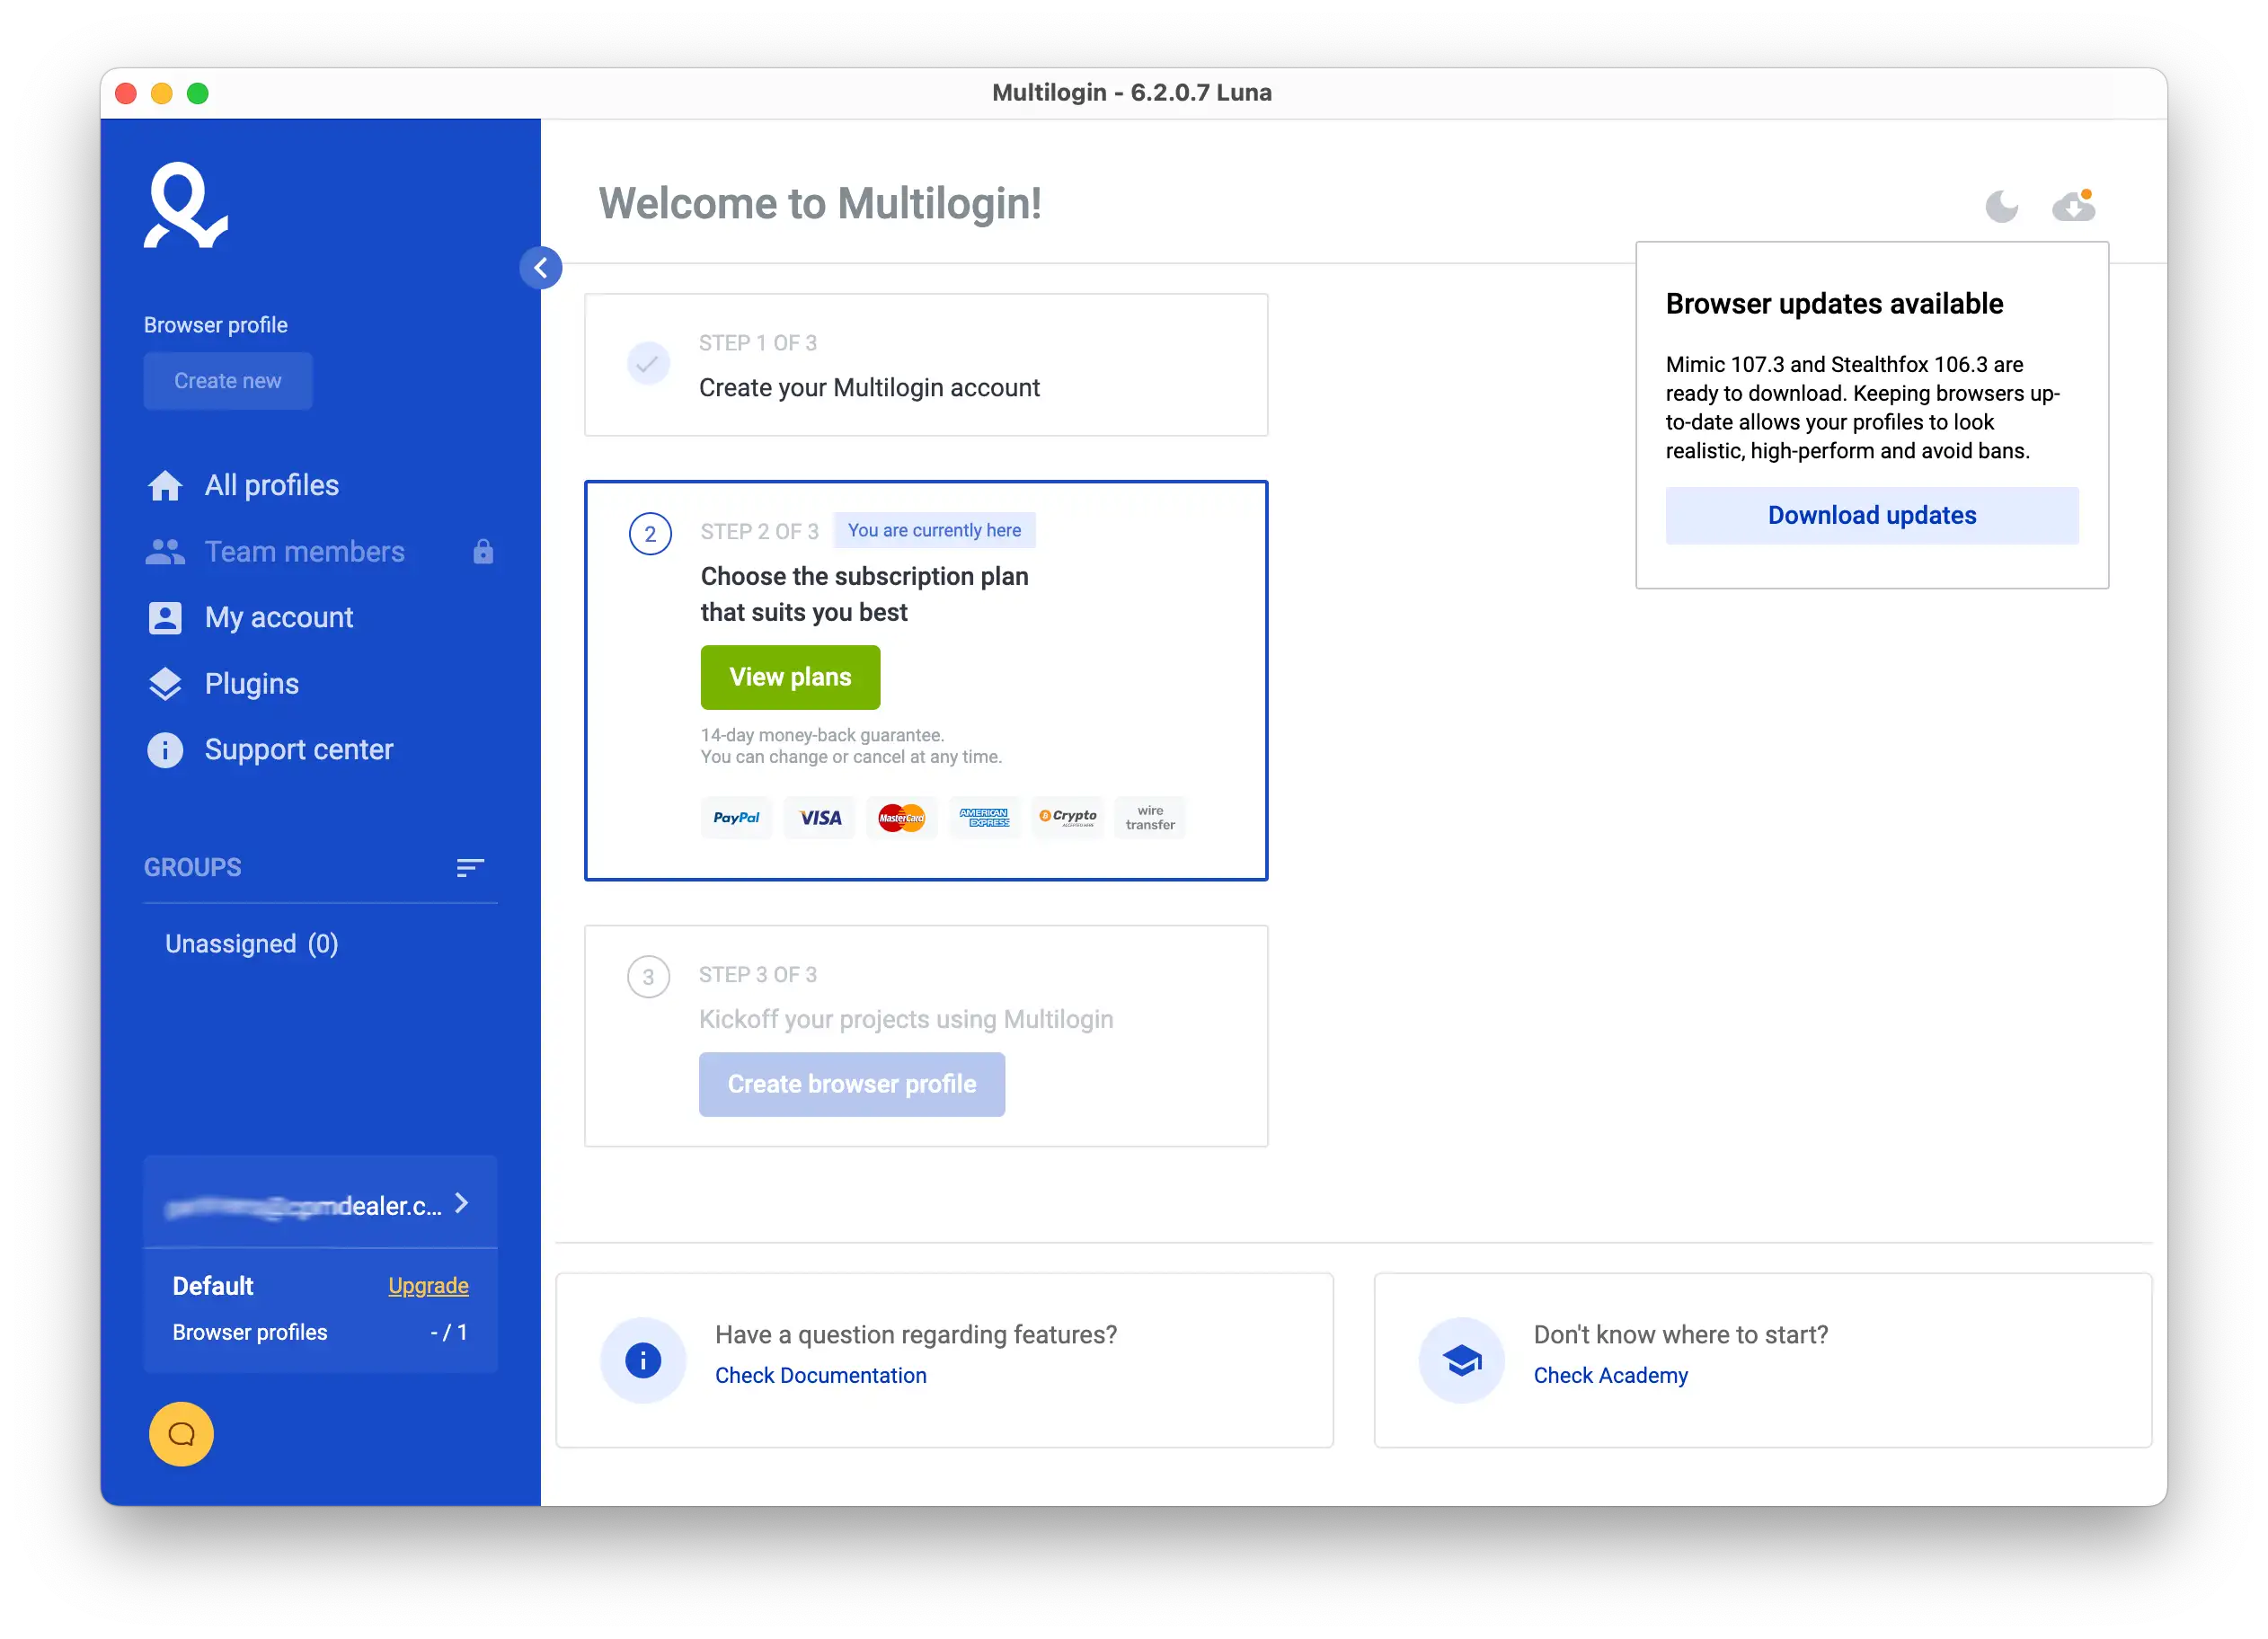The width and height of the screenshot is (2268, 1639).
Task: Click the '14-day money-back guarantee.' text
Action: pyautogui.click(x=822, y=735)
